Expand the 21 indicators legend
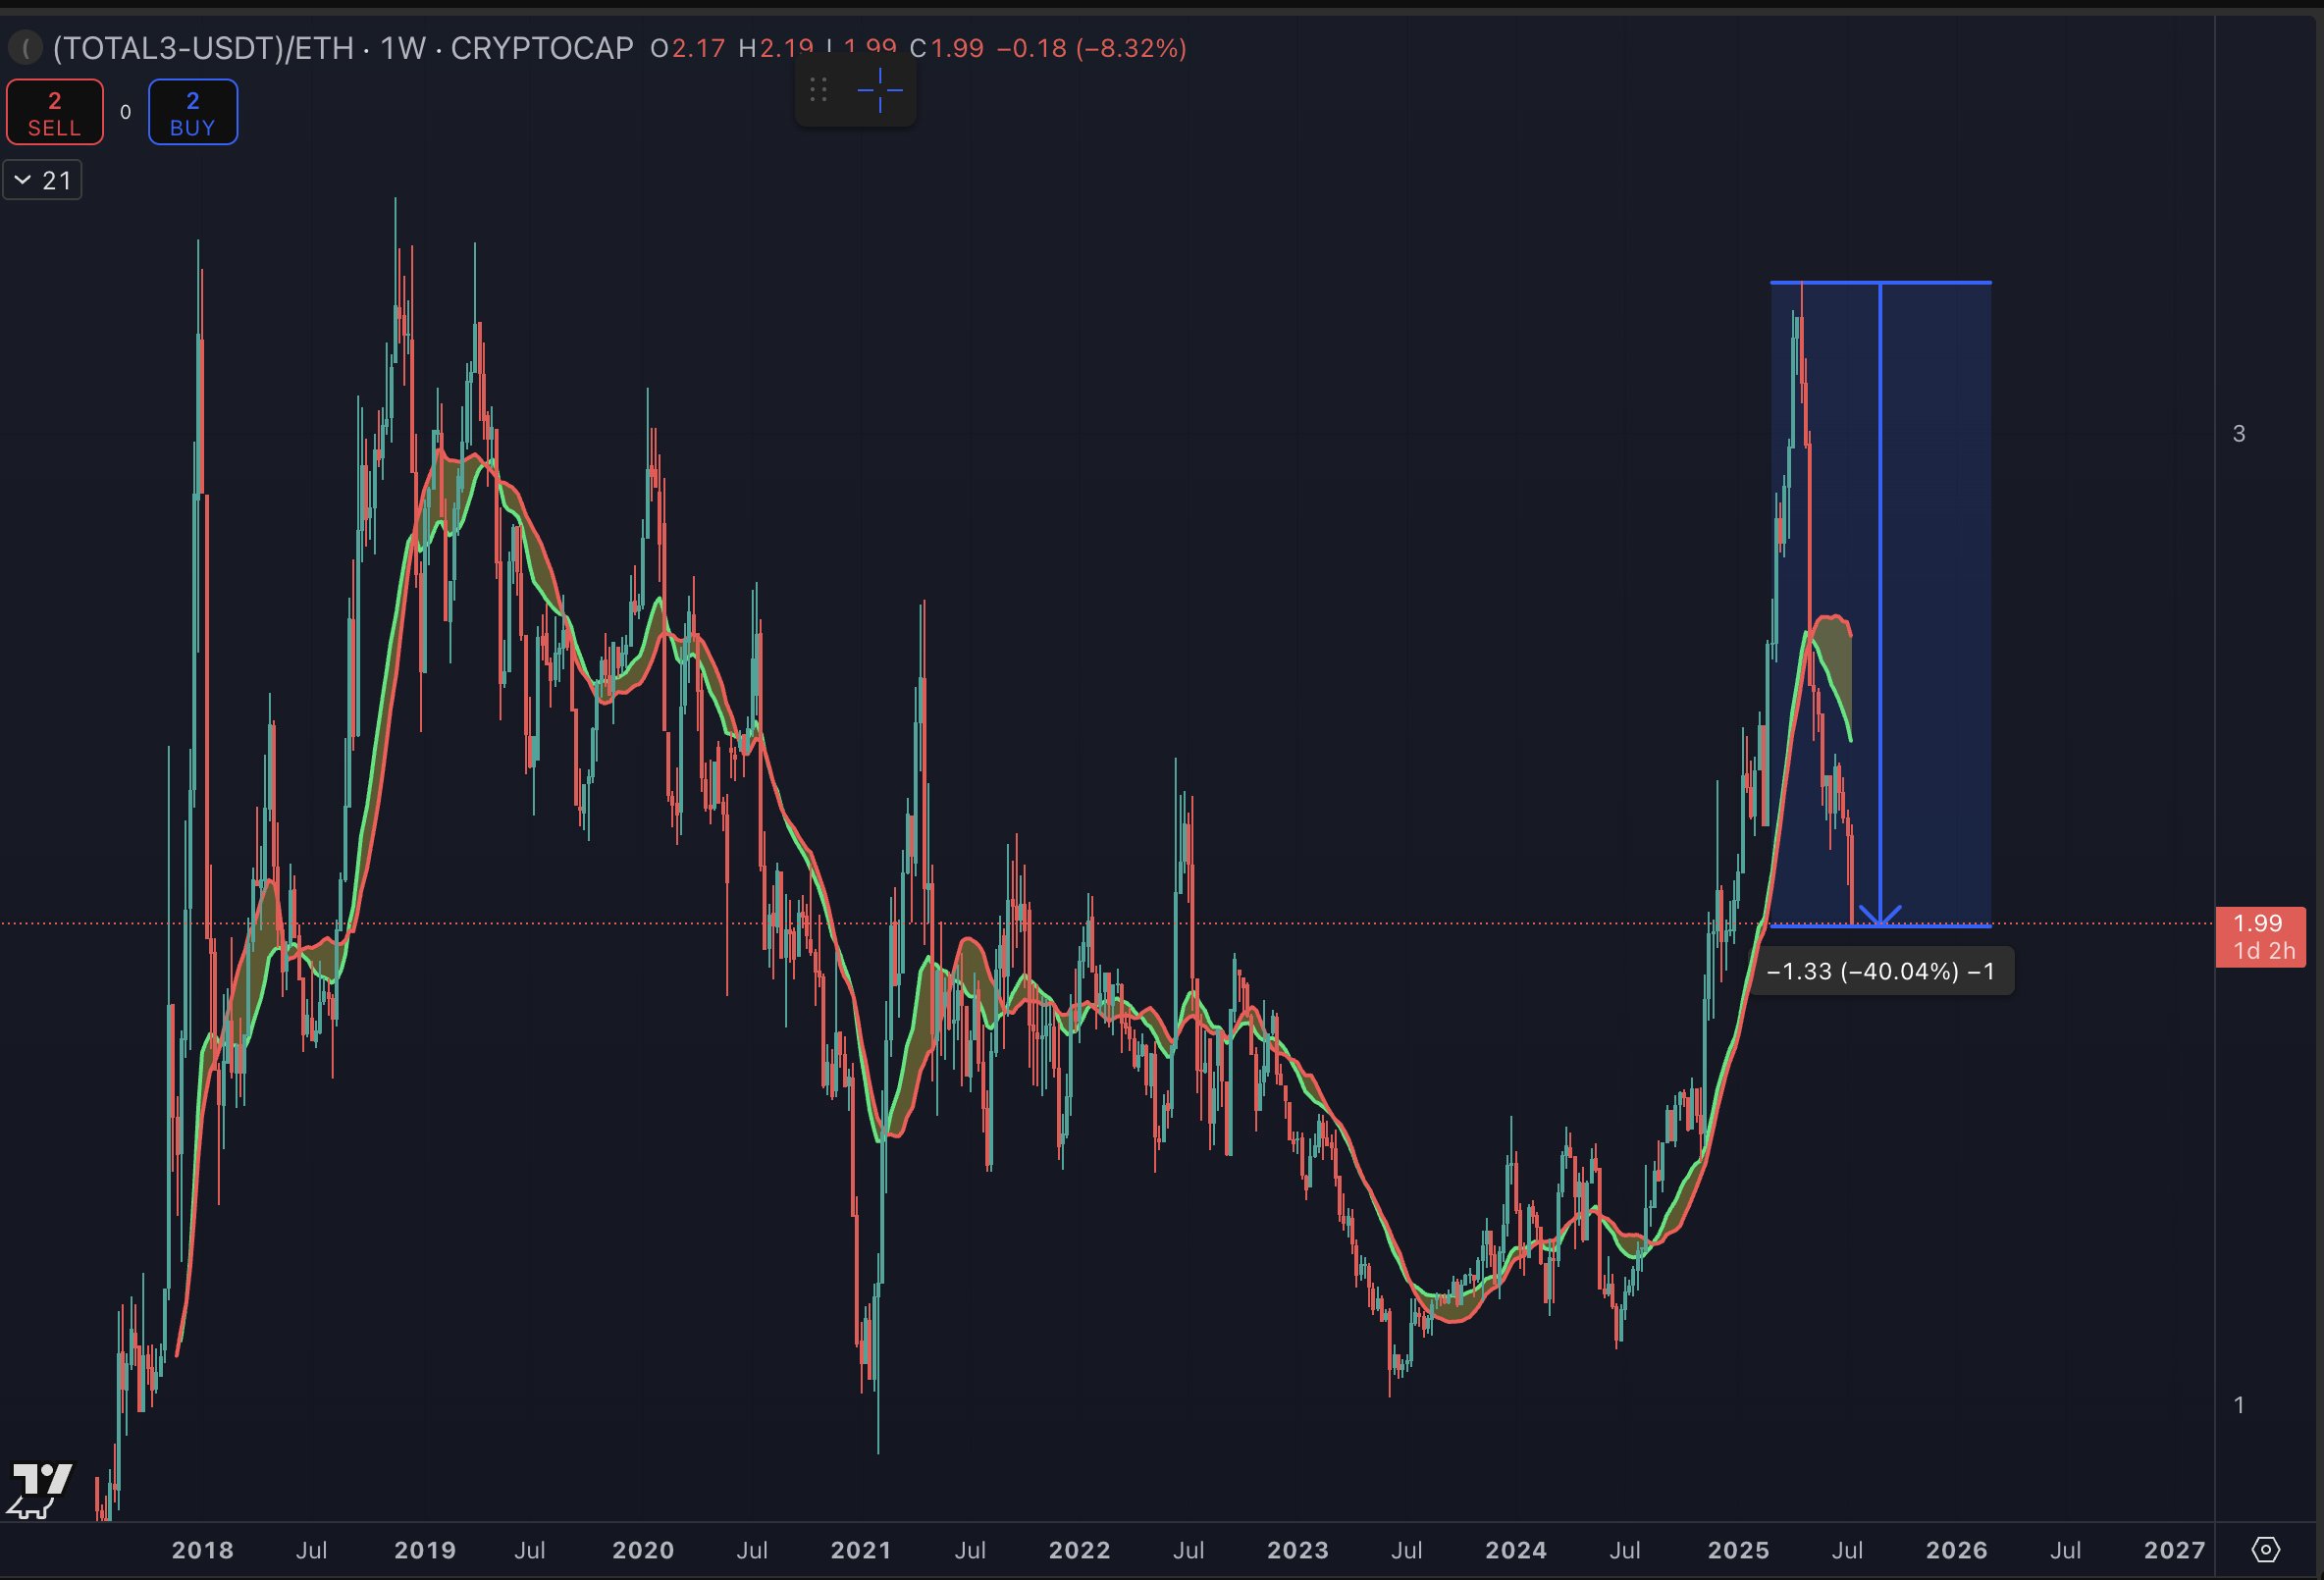Image resolution: width=2324 pixels, height=1580 pixels. tap(42, 181)
